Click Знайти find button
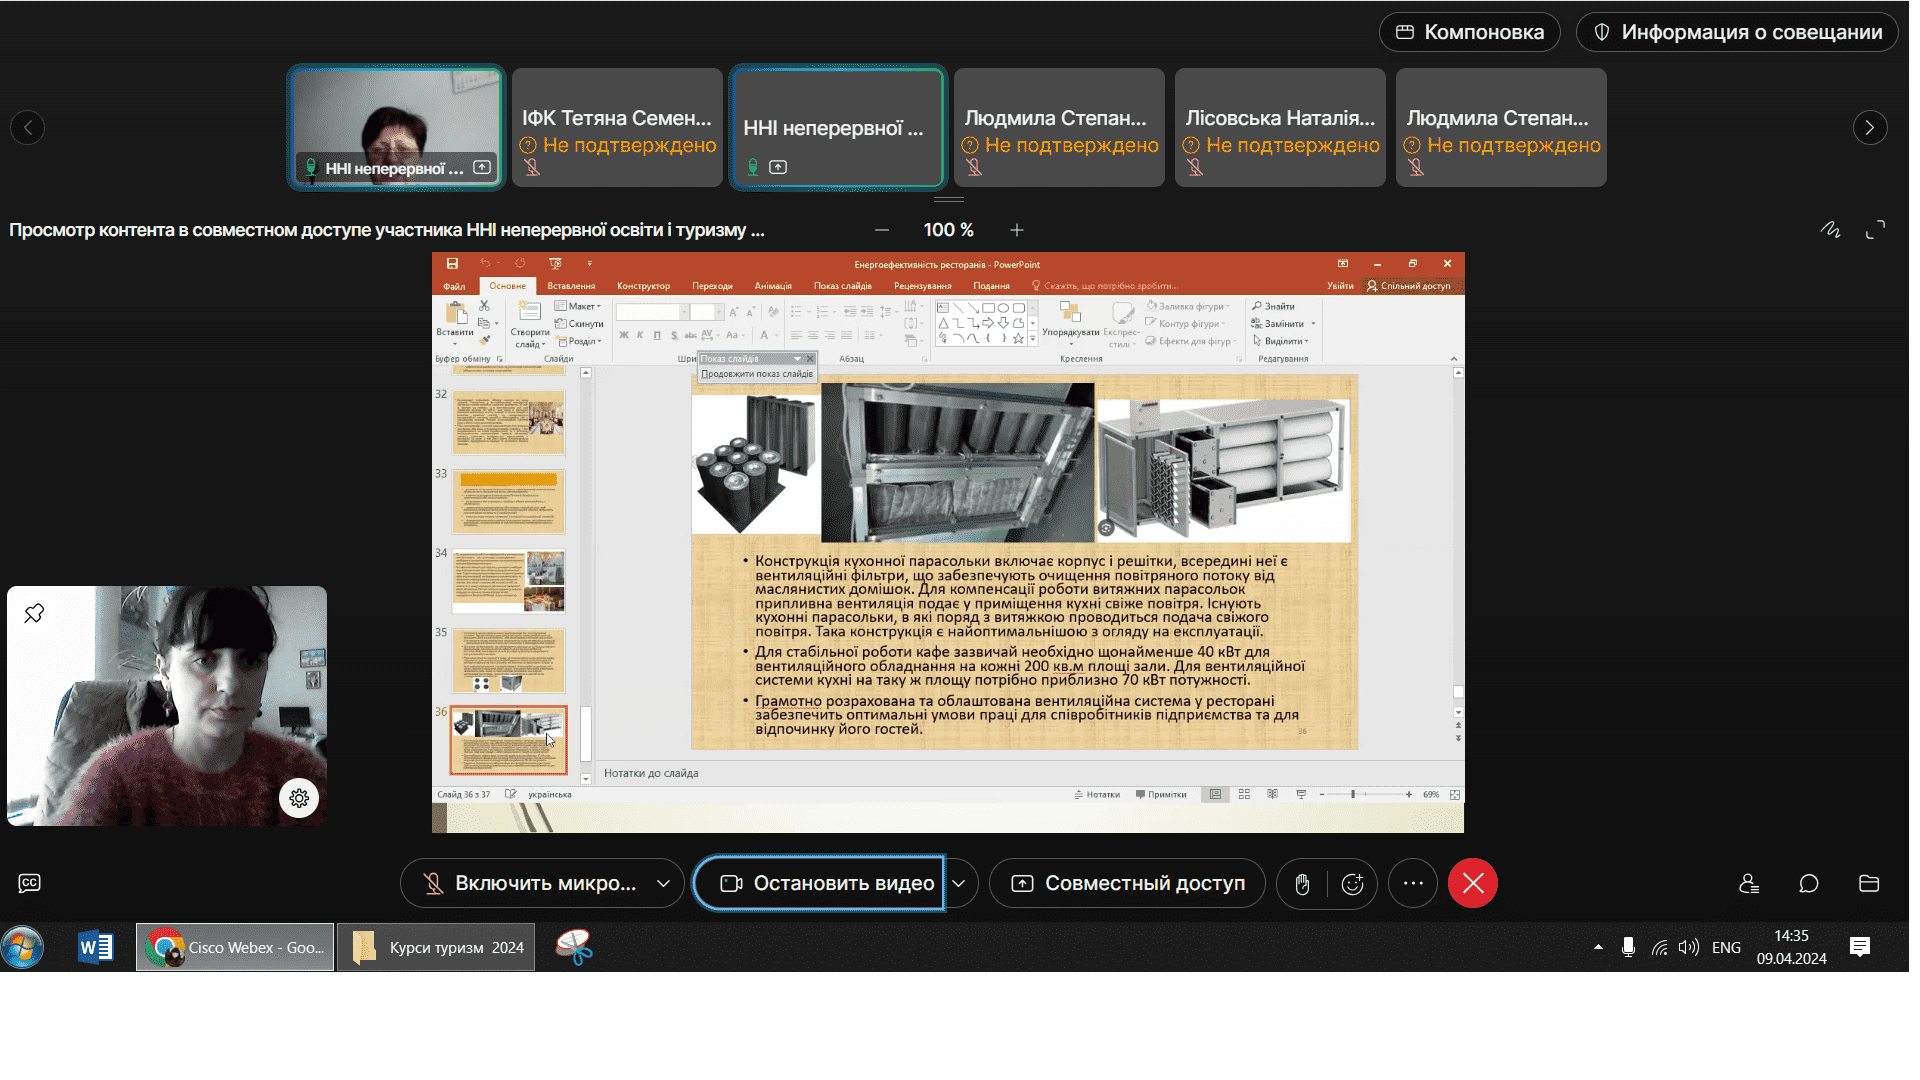This screenshot has width=1920, height=1080. coord(1273,306)
